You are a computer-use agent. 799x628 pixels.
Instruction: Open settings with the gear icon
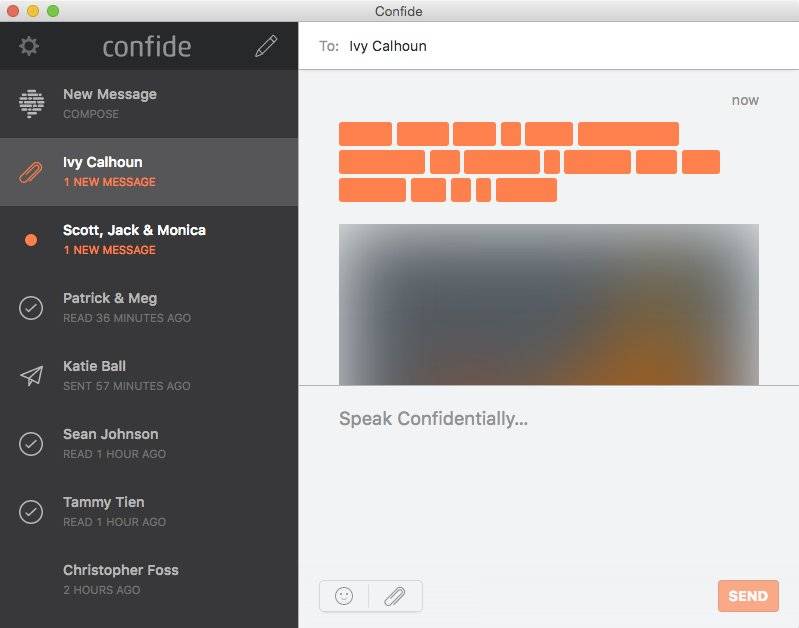click(29, 46)
